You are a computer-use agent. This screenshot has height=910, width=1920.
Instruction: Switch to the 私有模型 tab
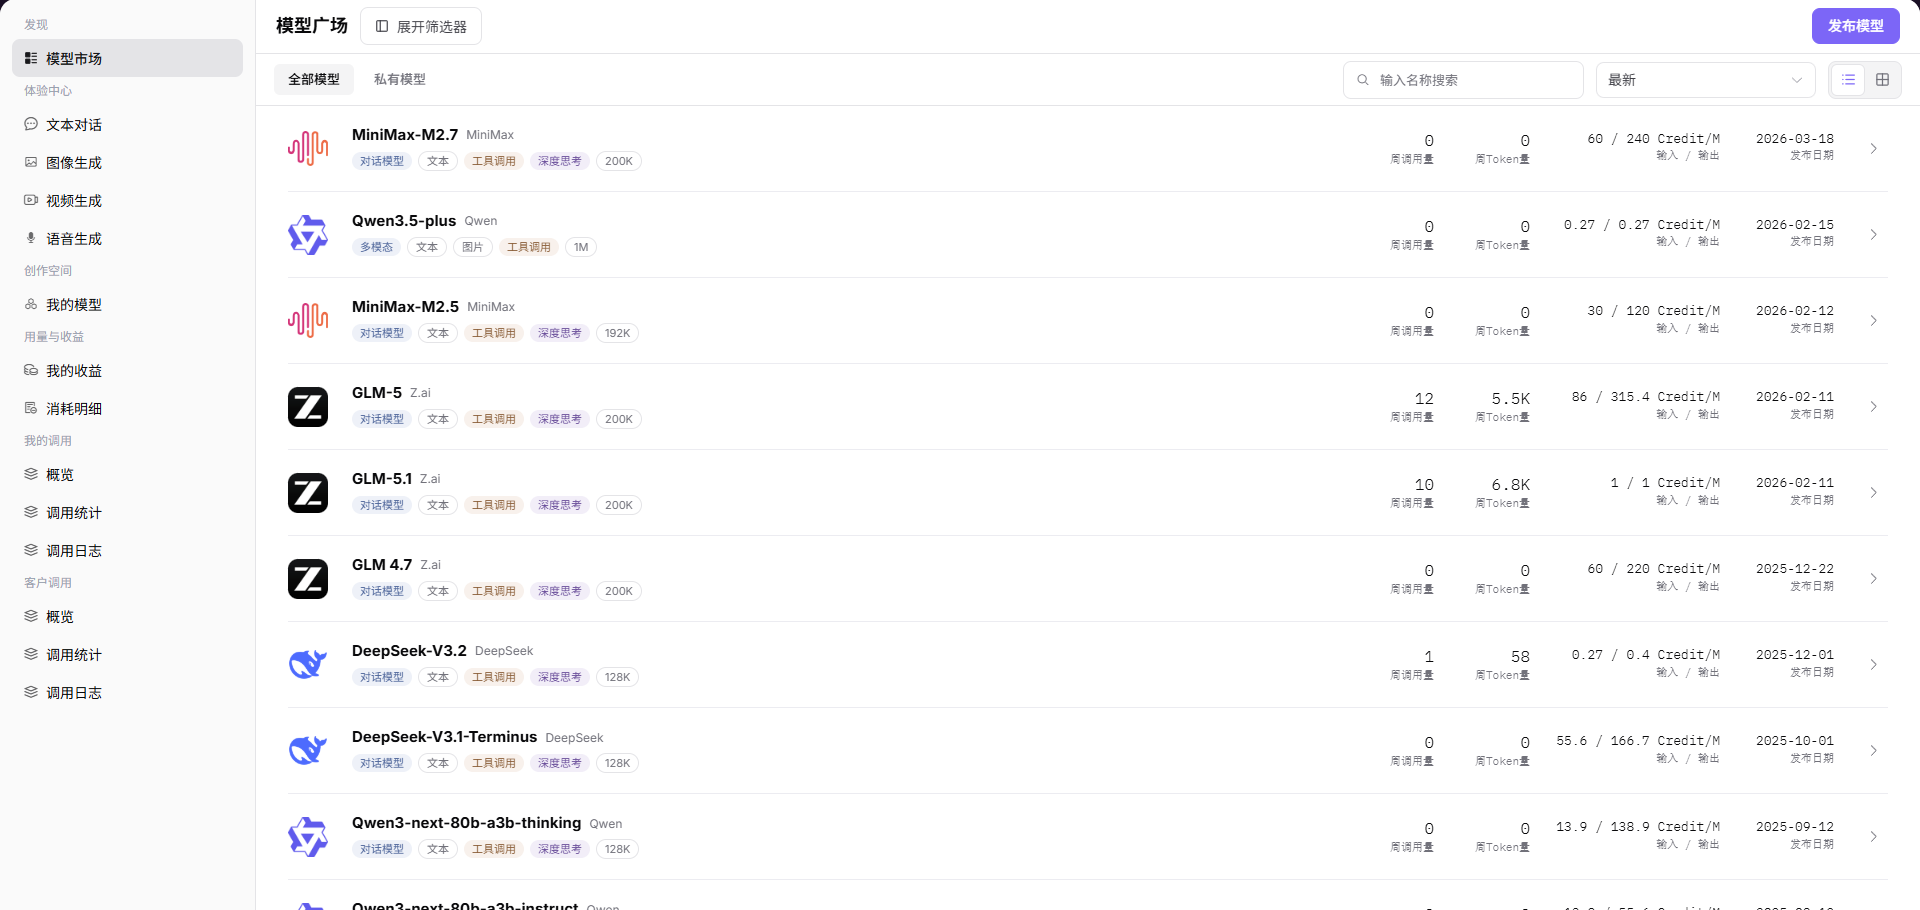[400, 79]
